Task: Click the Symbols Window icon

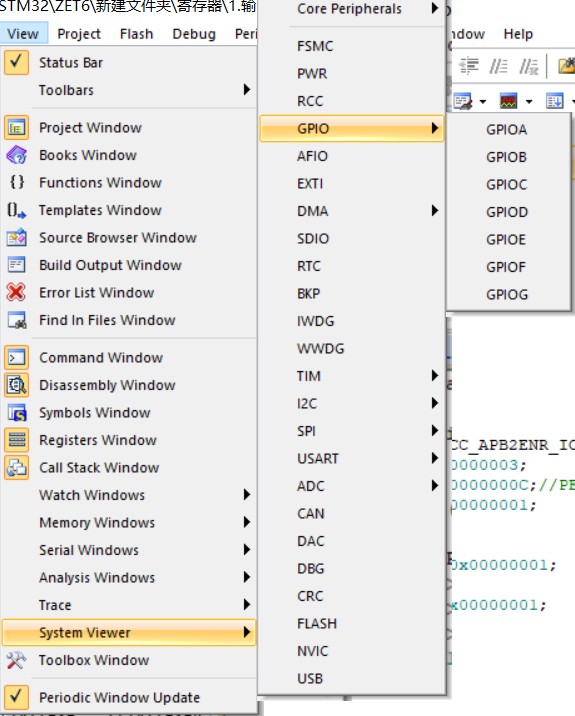Action: [16, 412]
